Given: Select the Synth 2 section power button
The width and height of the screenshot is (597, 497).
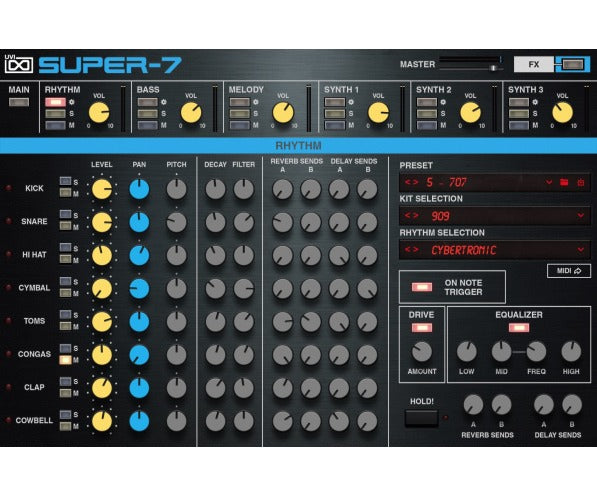Looking at the screenshot, I should click(x=427, y=102).
